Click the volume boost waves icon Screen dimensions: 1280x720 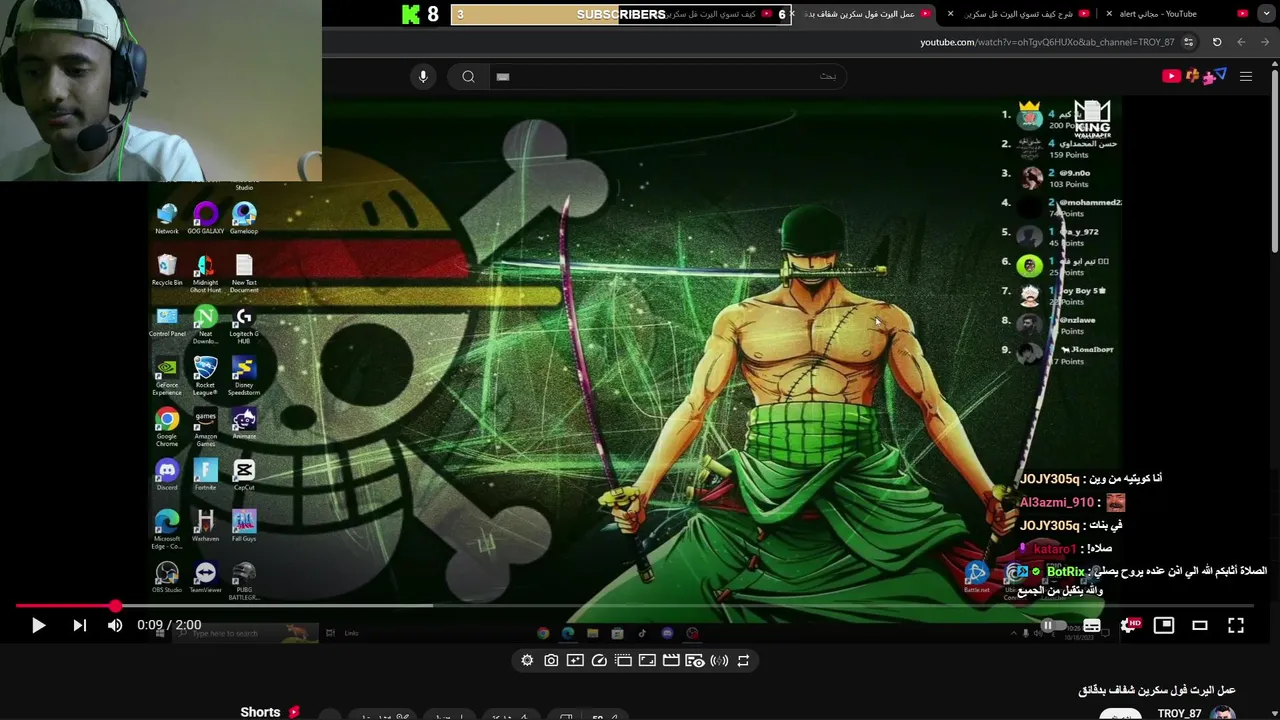pos(719,660)
